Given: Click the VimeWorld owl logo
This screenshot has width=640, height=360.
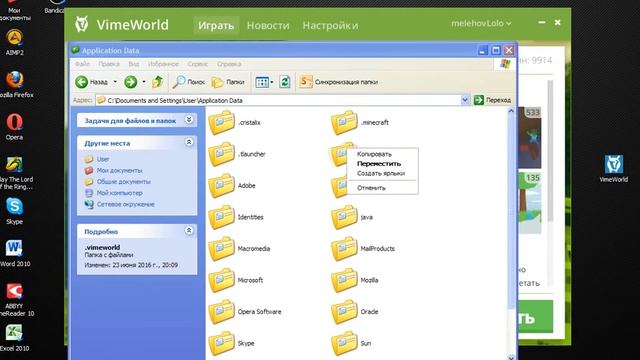Looking at the screenshot, I should (82, 24).
